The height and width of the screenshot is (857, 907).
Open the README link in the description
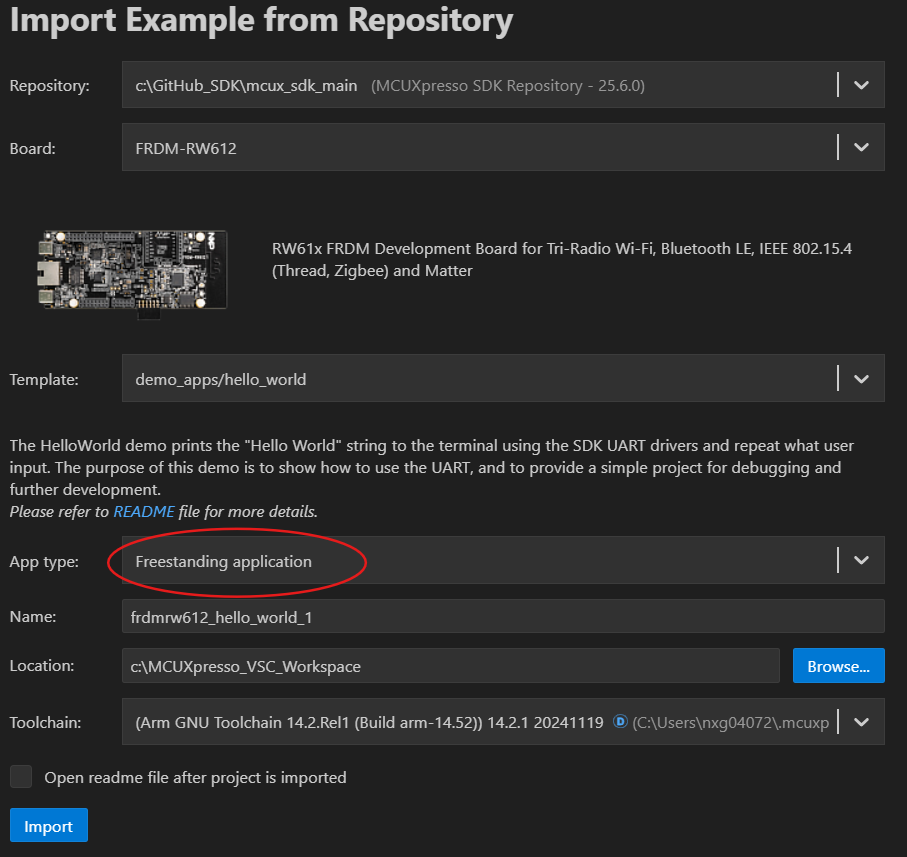pos(144,512)
